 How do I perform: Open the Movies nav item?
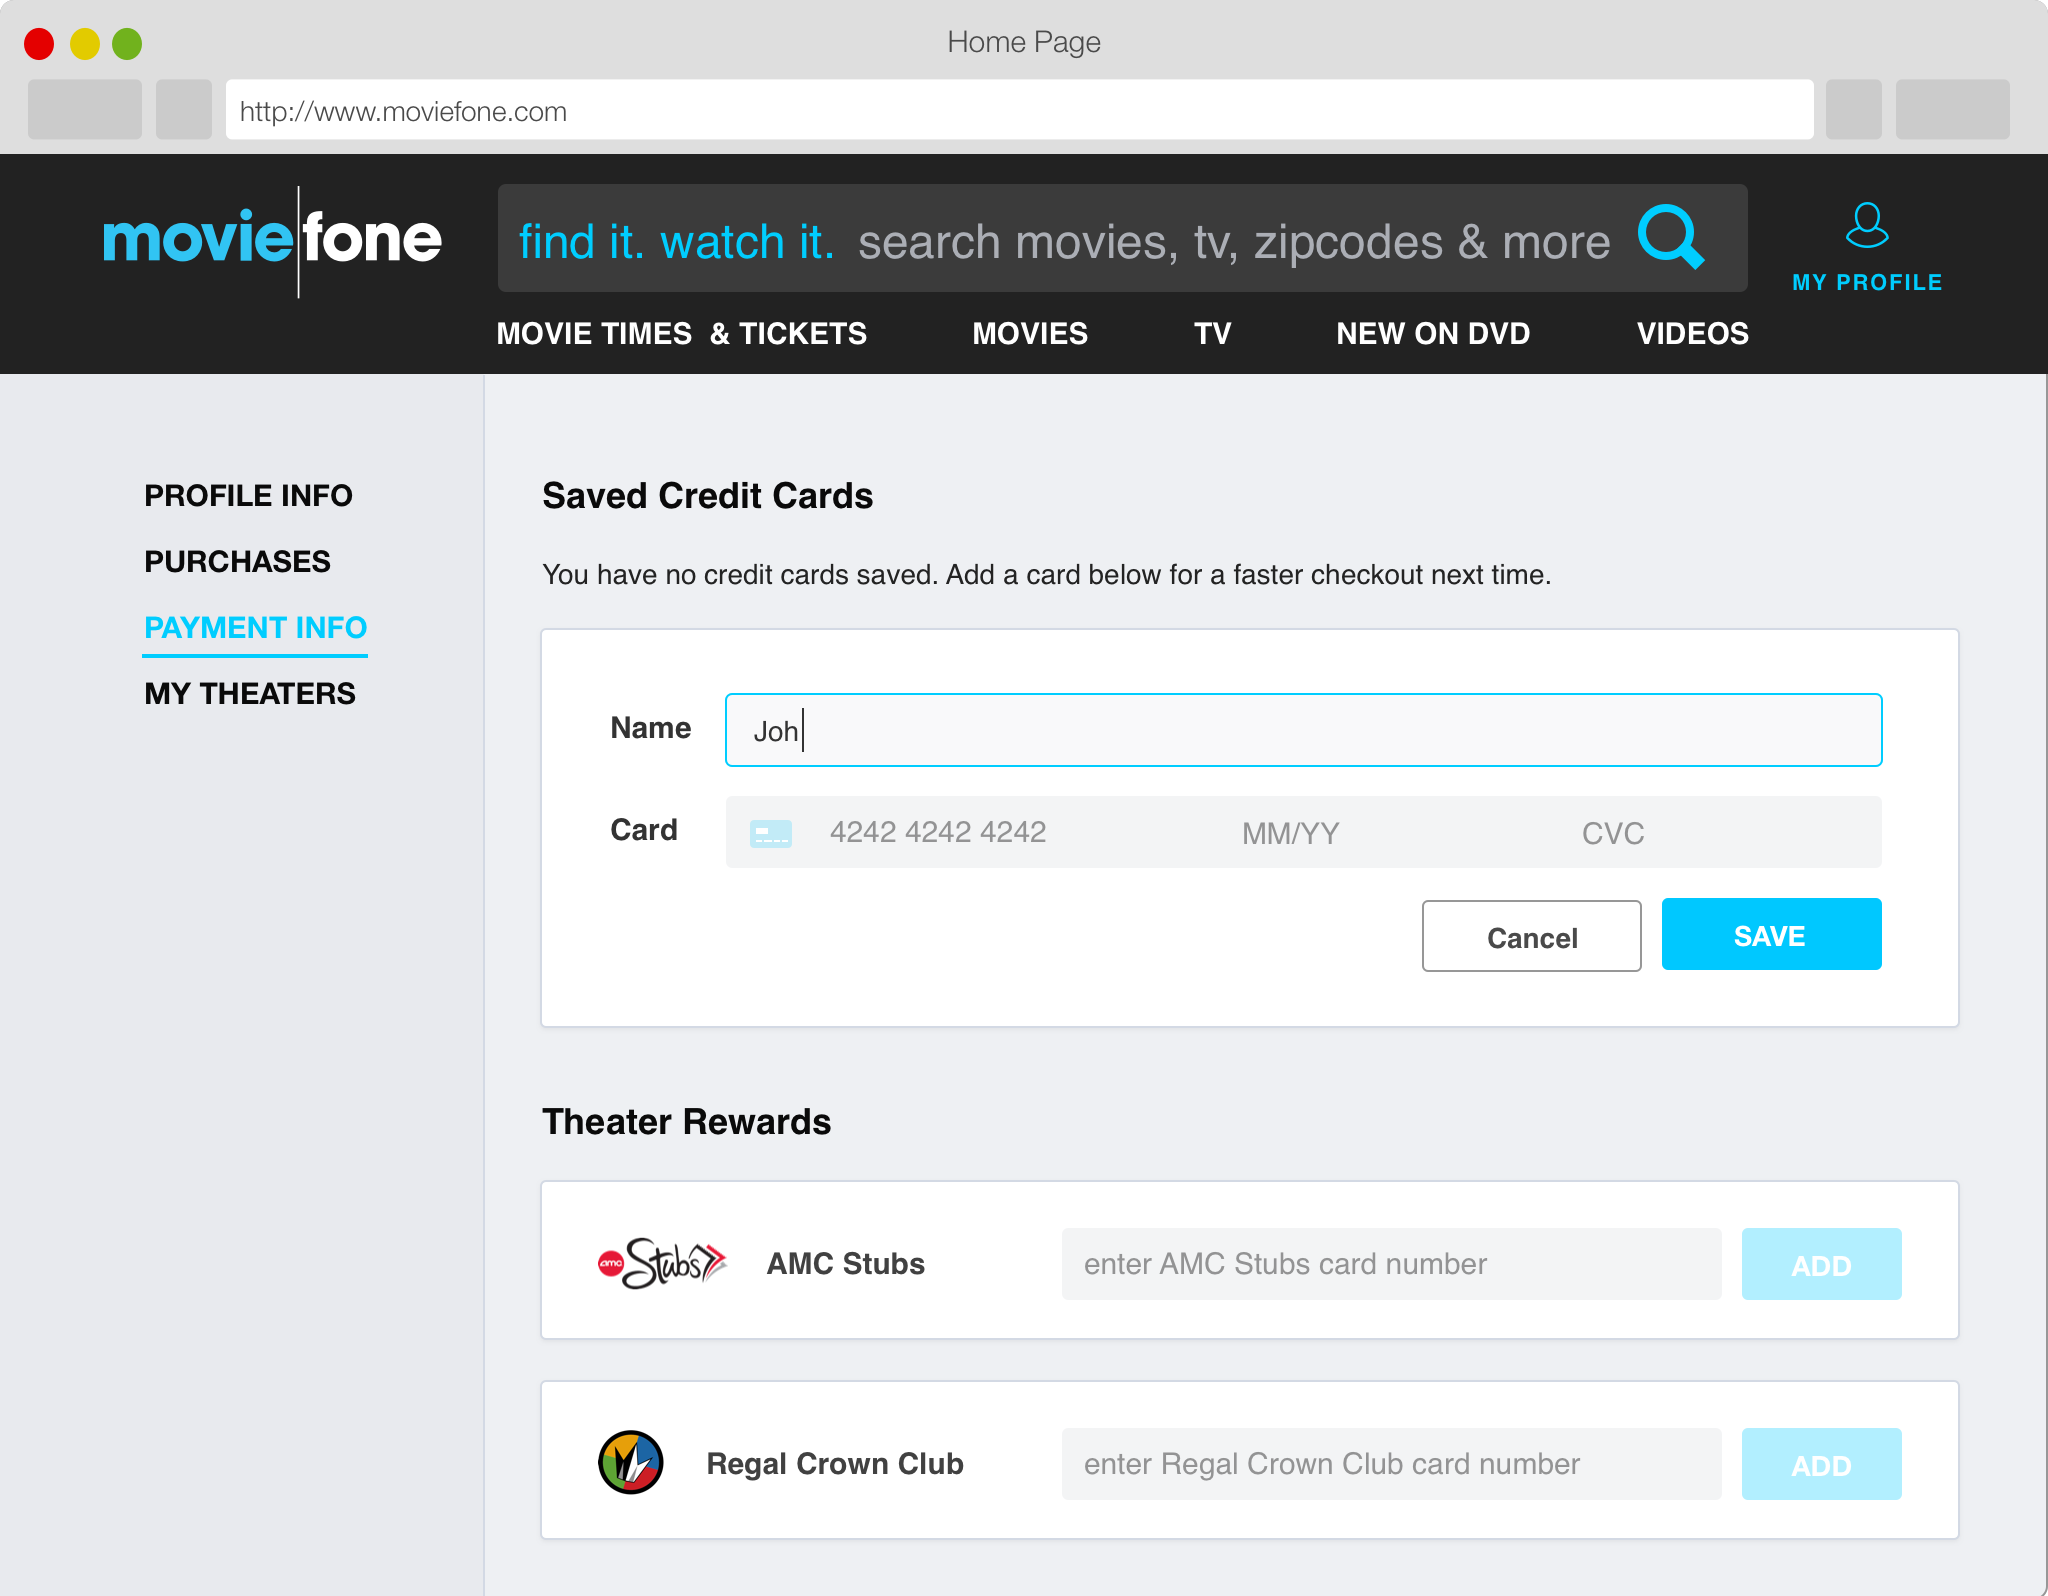coord(1029,334)
